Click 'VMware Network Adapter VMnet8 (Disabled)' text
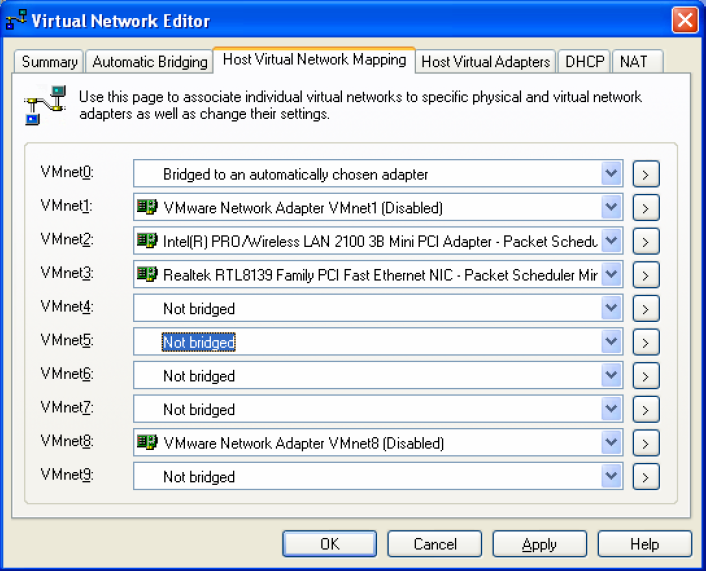707x571 pixels. click(x=304, y=443)
